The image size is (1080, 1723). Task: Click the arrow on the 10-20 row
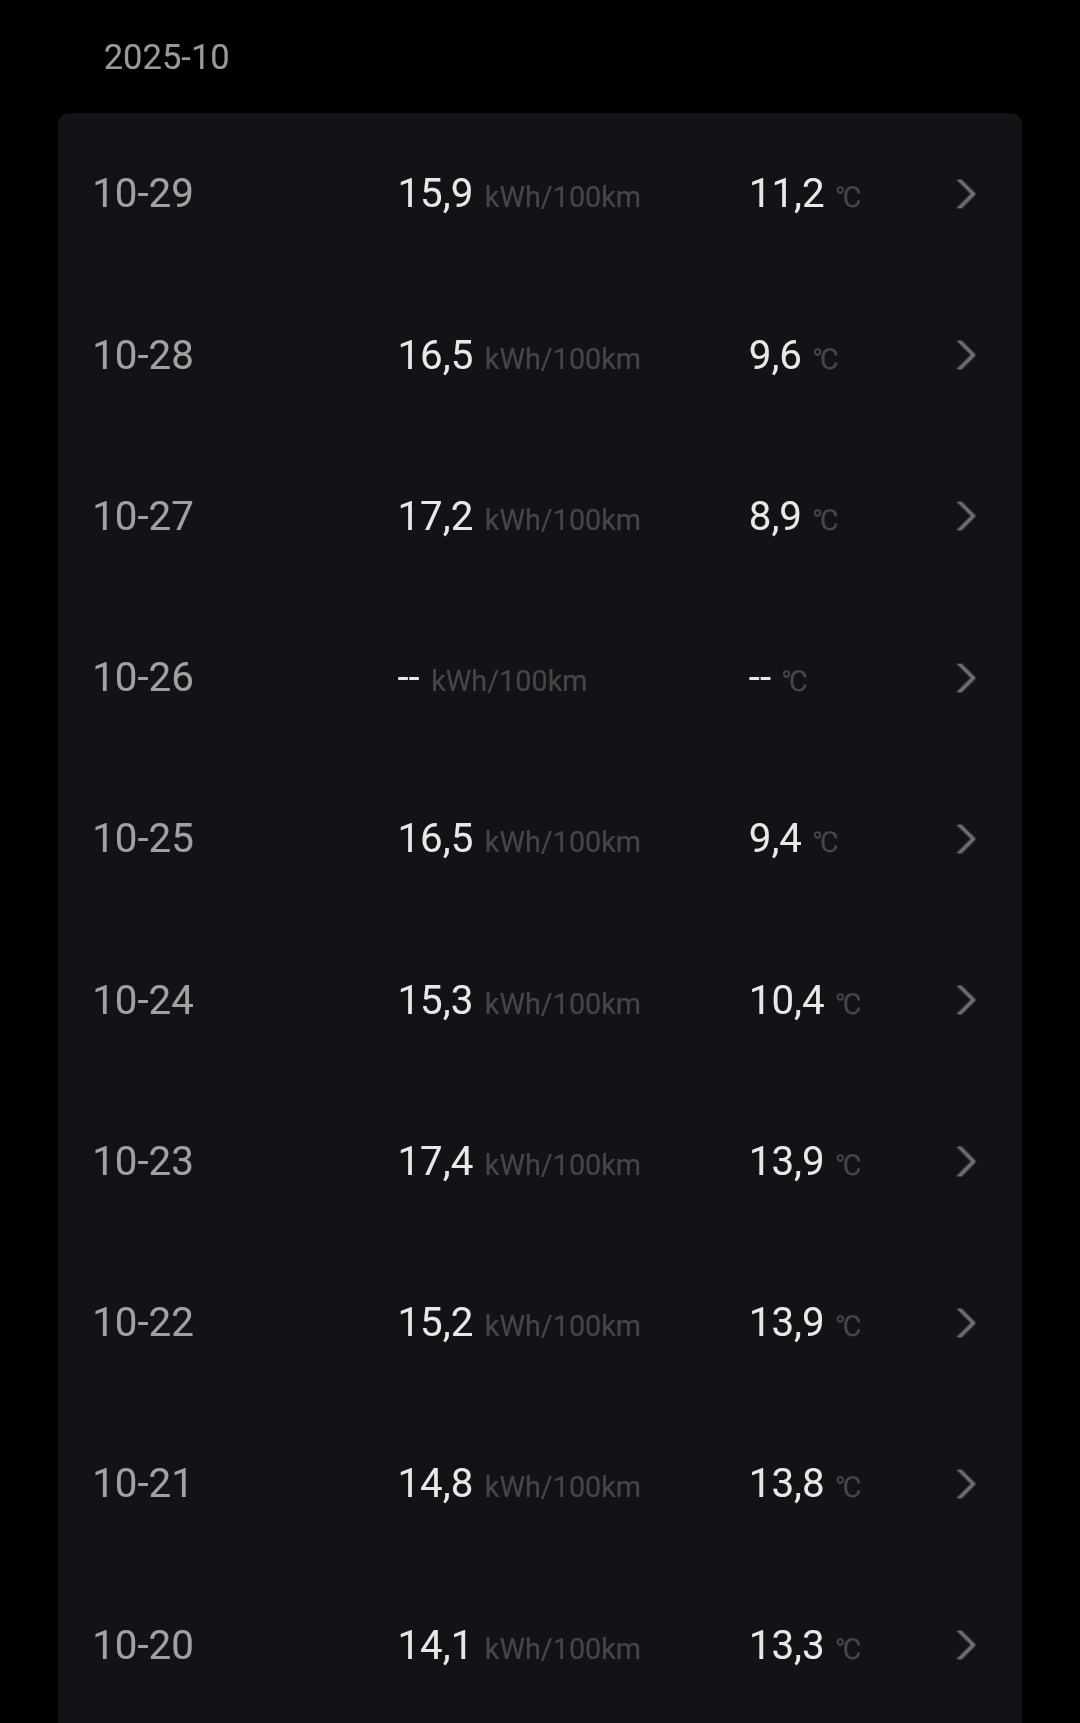click(x=965, y=1645)
